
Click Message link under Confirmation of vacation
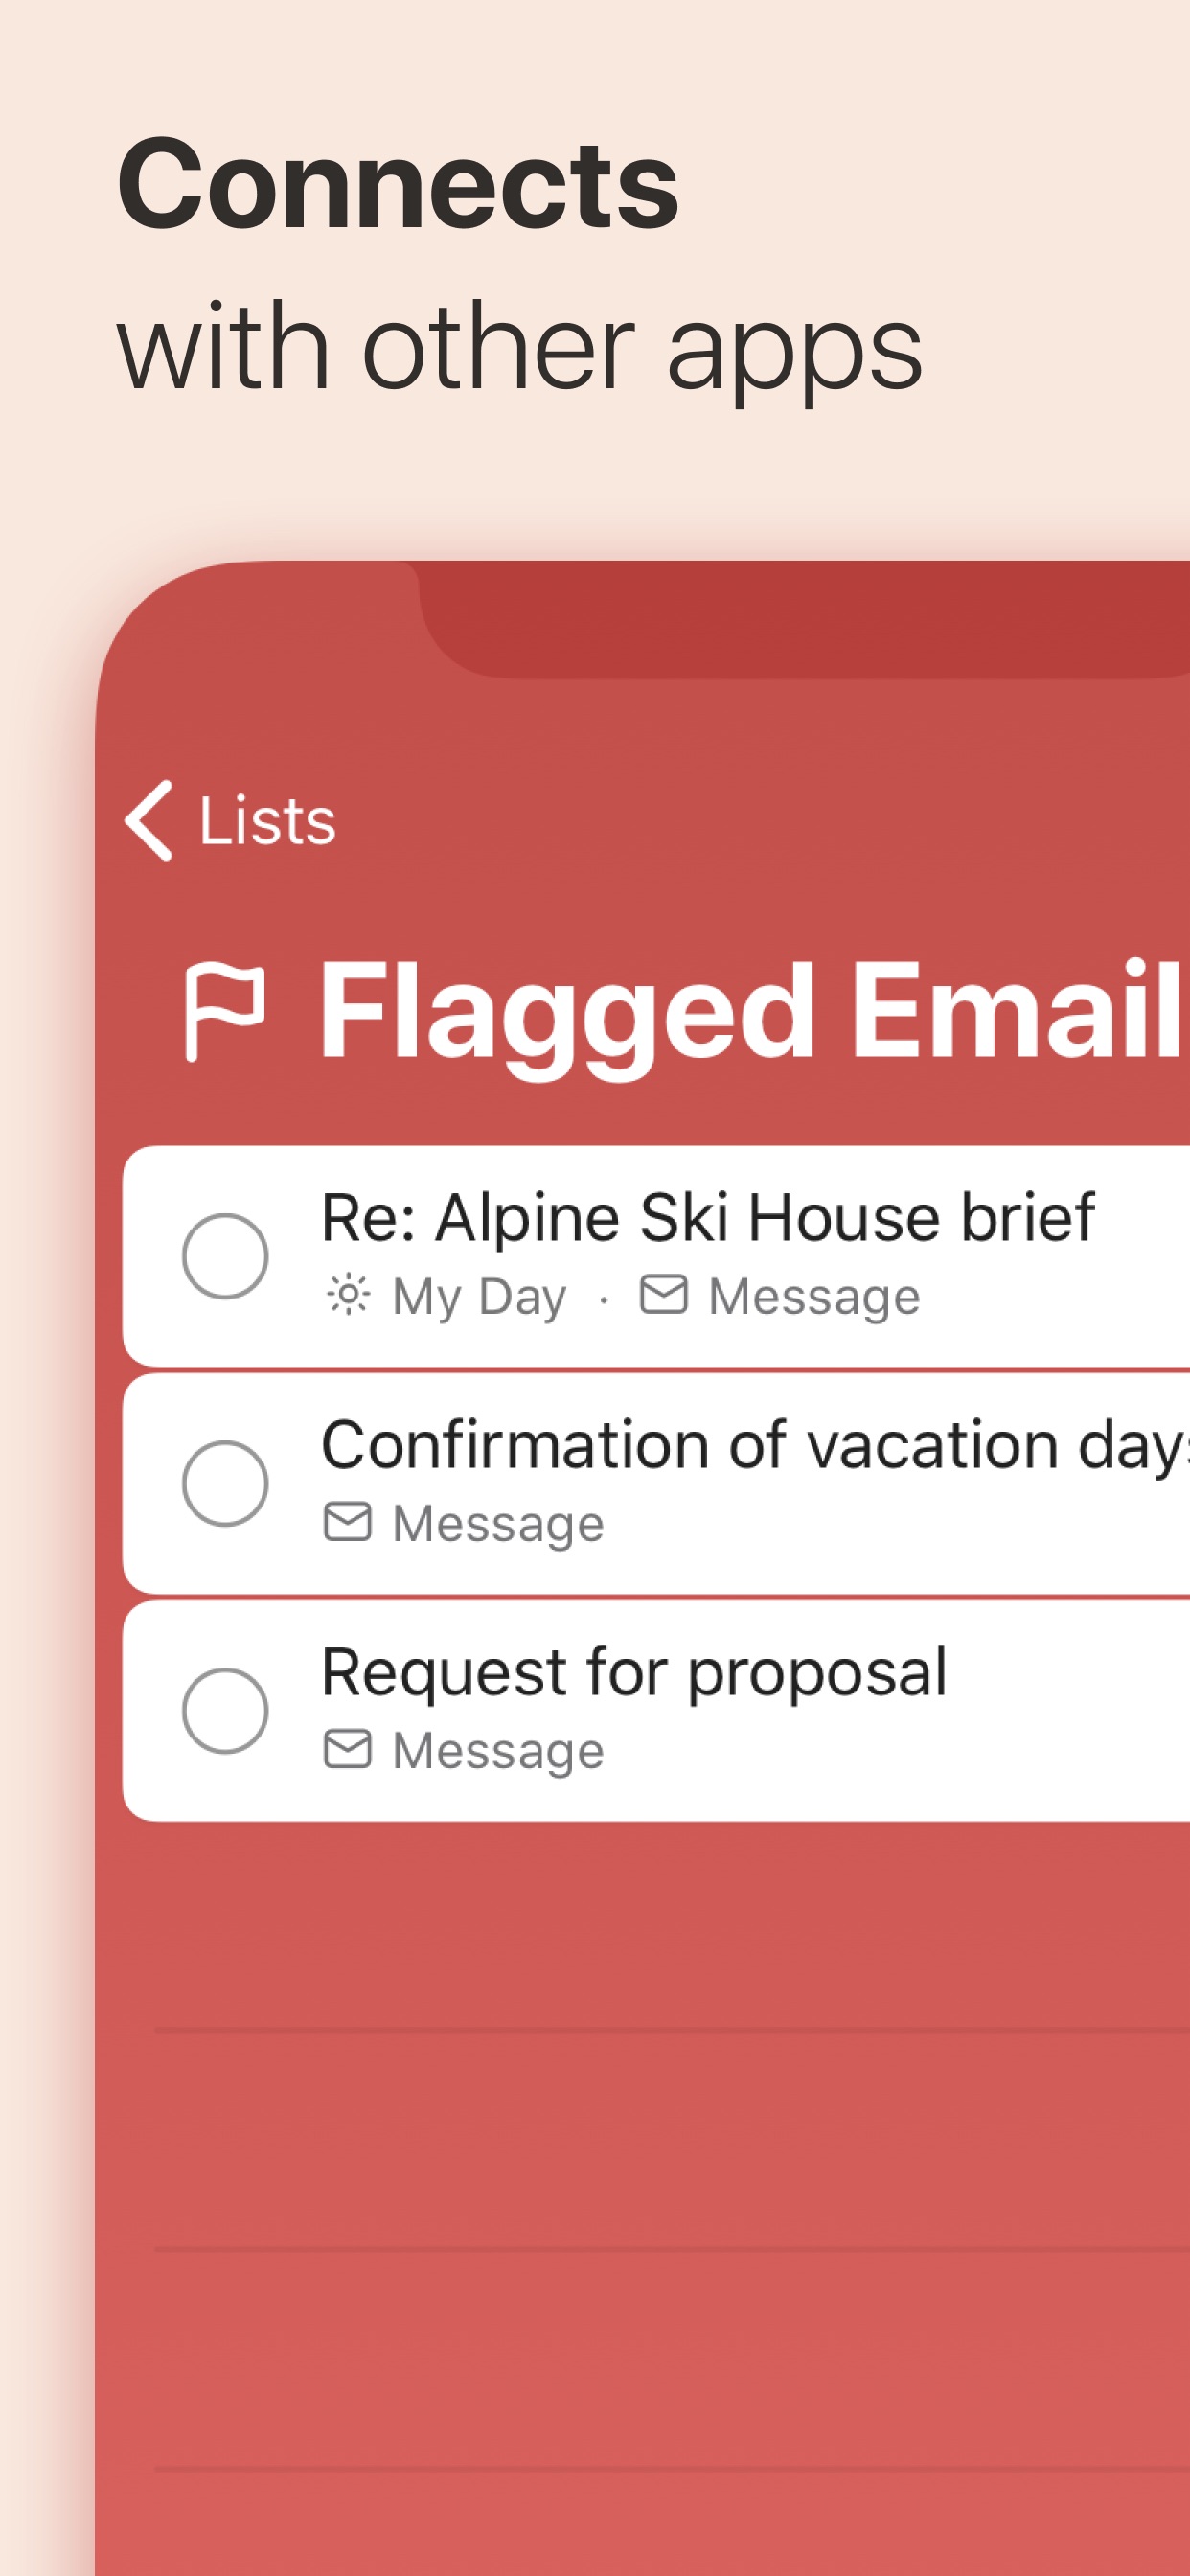coord(498,1524)
